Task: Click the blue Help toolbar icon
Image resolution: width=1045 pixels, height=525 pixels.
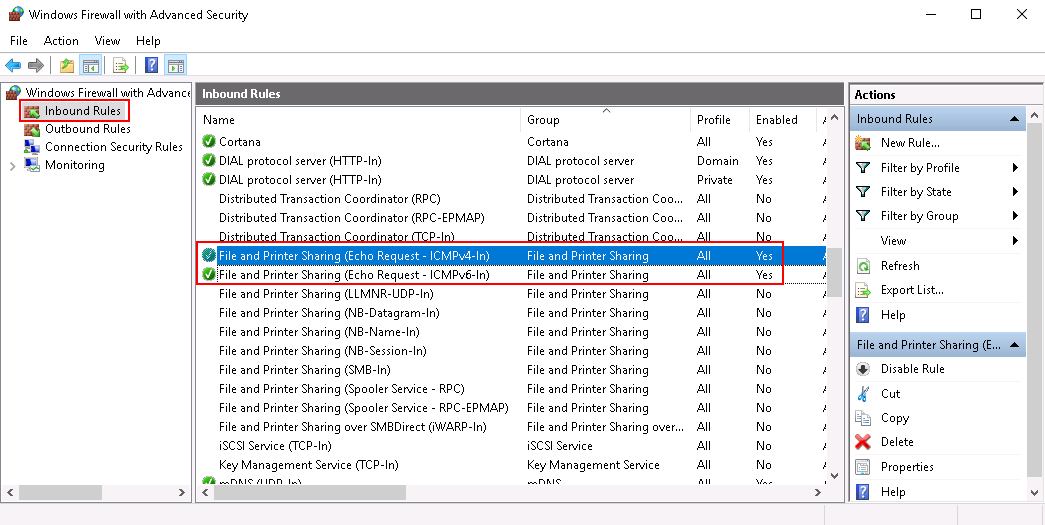Action: pos(152,65)
